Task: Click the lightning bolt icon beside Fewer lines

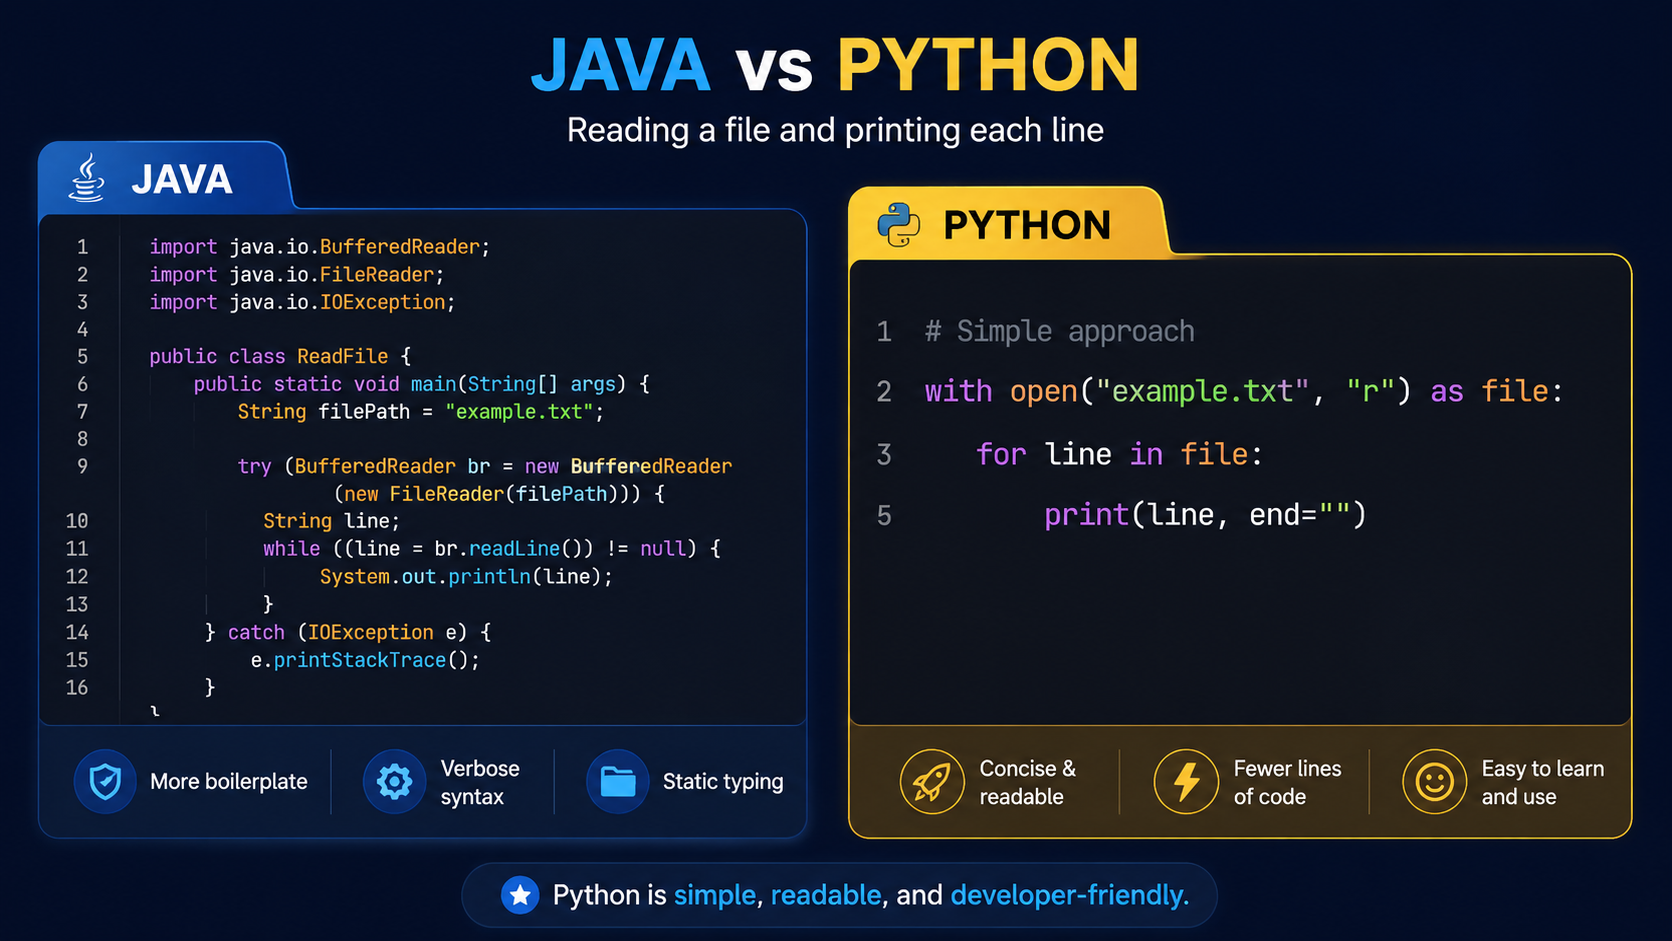Action: click(x=1186, y=781)
